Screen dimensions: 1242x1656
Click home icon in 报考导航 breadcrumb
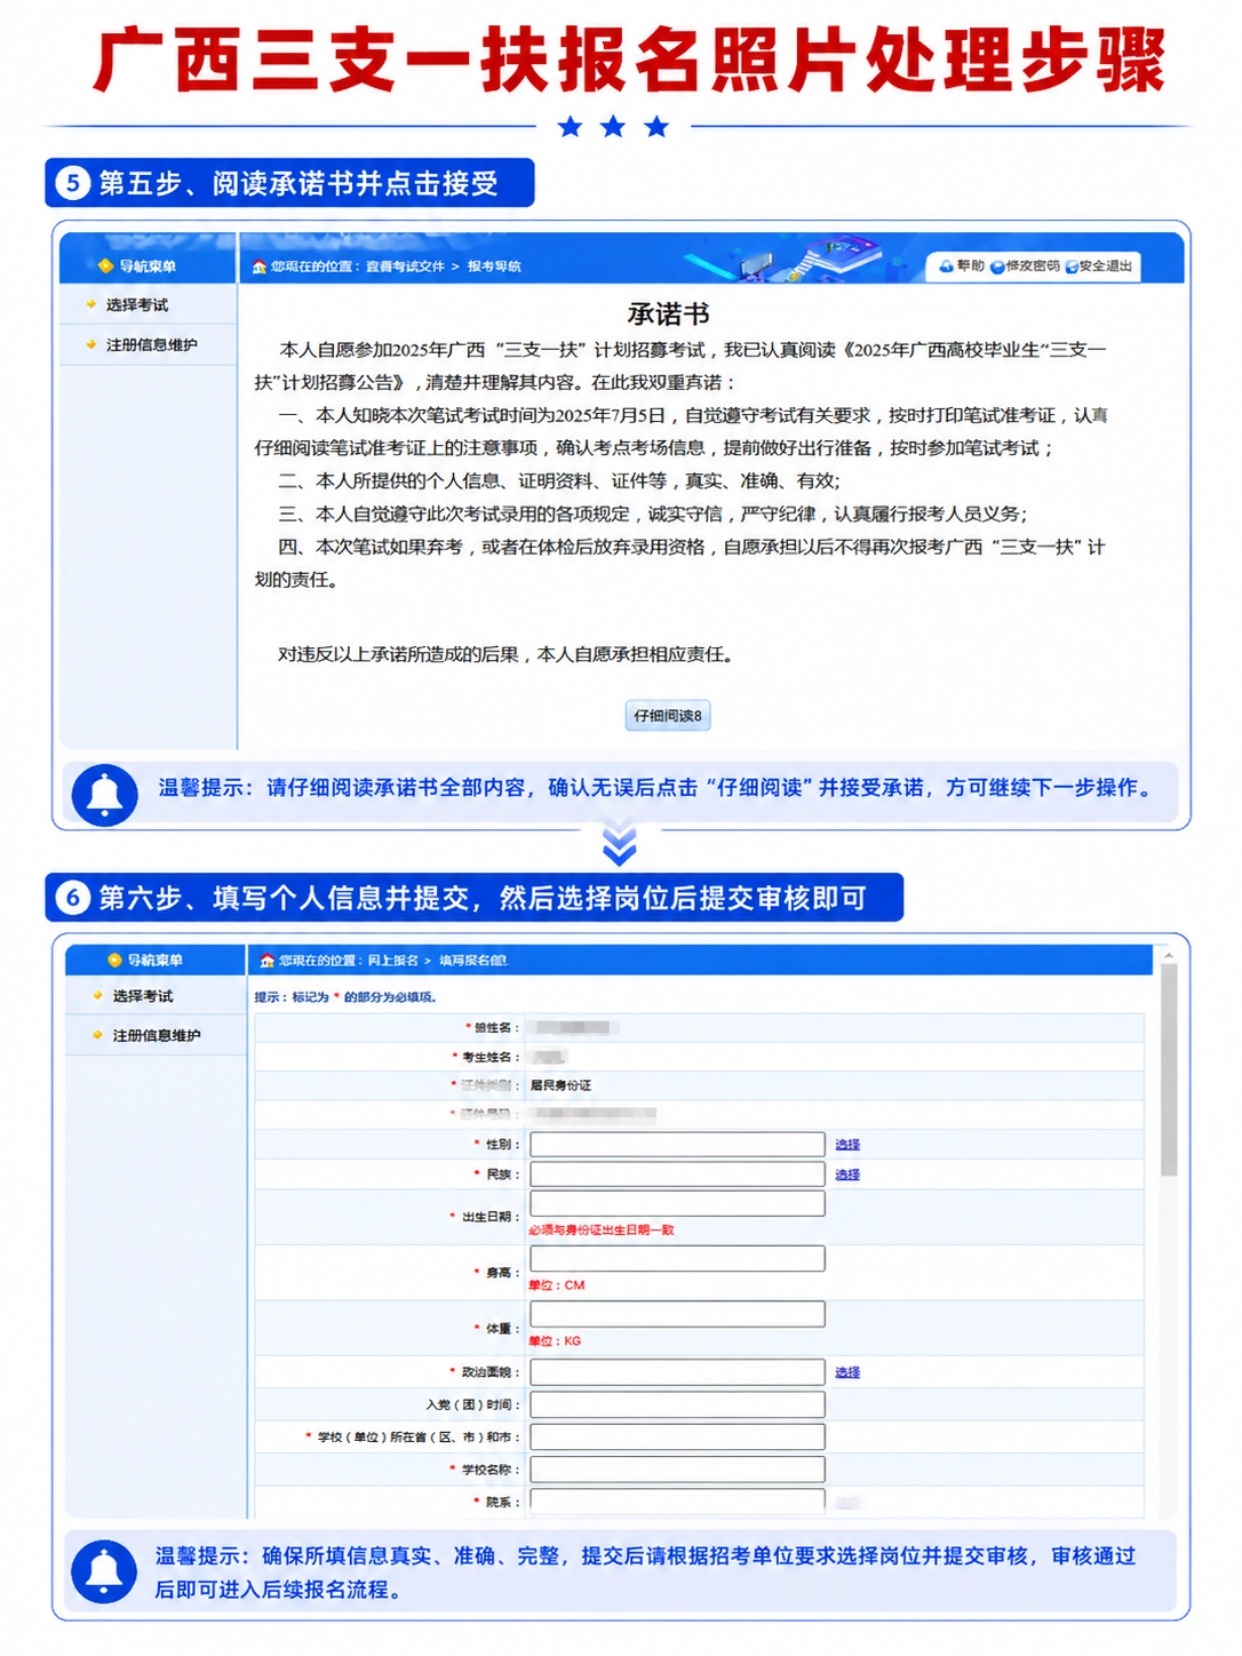pos(260,266)
